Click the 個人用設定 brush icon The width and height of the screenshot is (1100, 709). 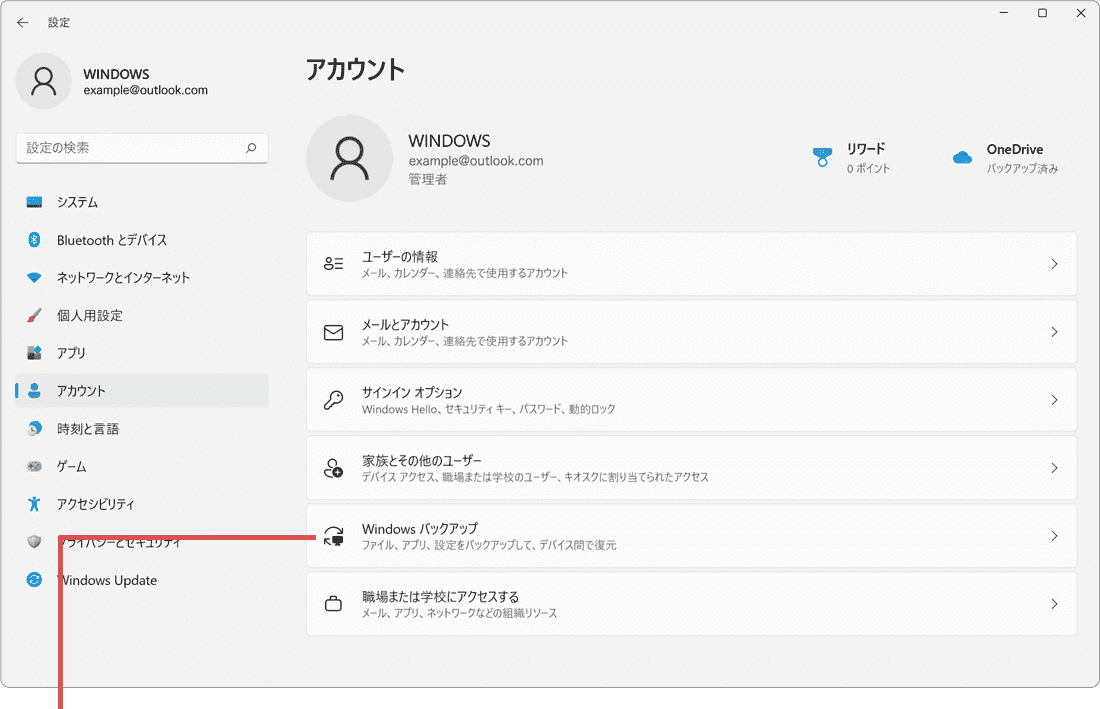point(34,315)
